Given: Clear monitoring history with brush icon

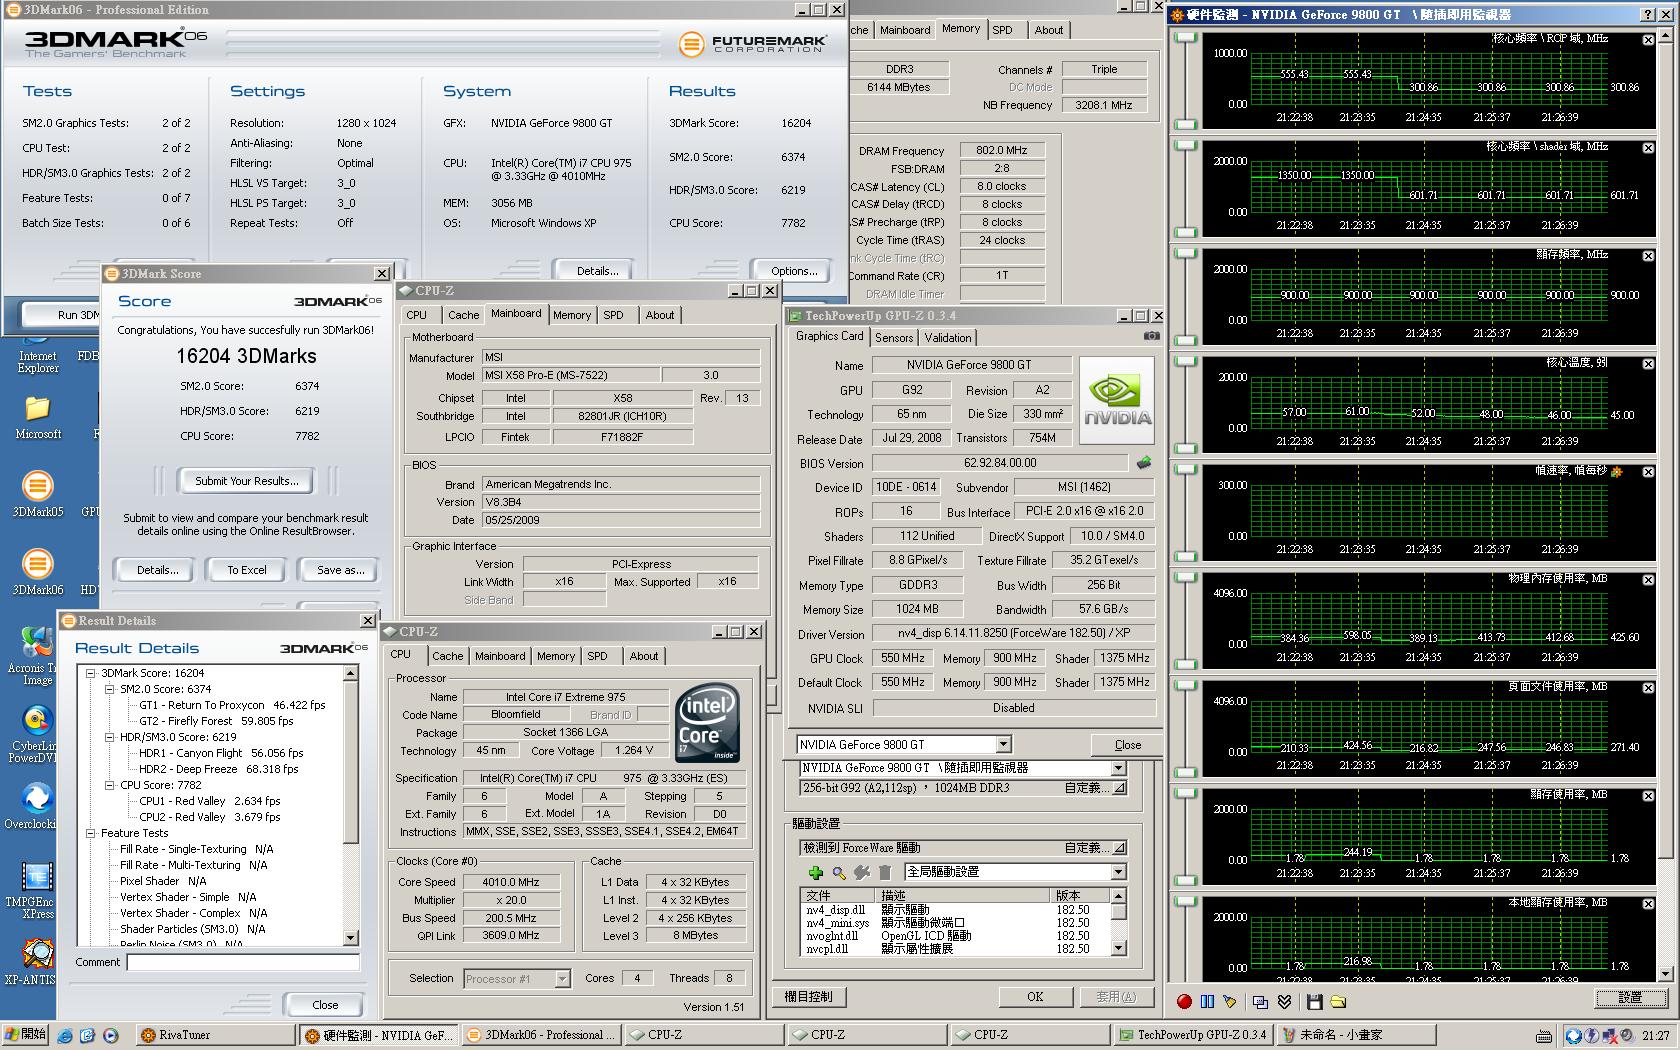Looking at the screenshot, I should click(1230, 1001).
